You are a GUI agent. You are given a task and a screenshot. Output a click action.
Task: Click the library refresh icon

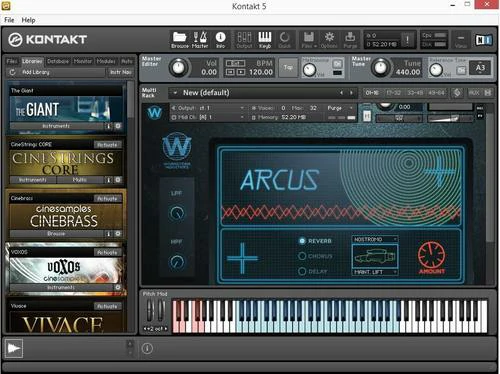tap(12, 72)
